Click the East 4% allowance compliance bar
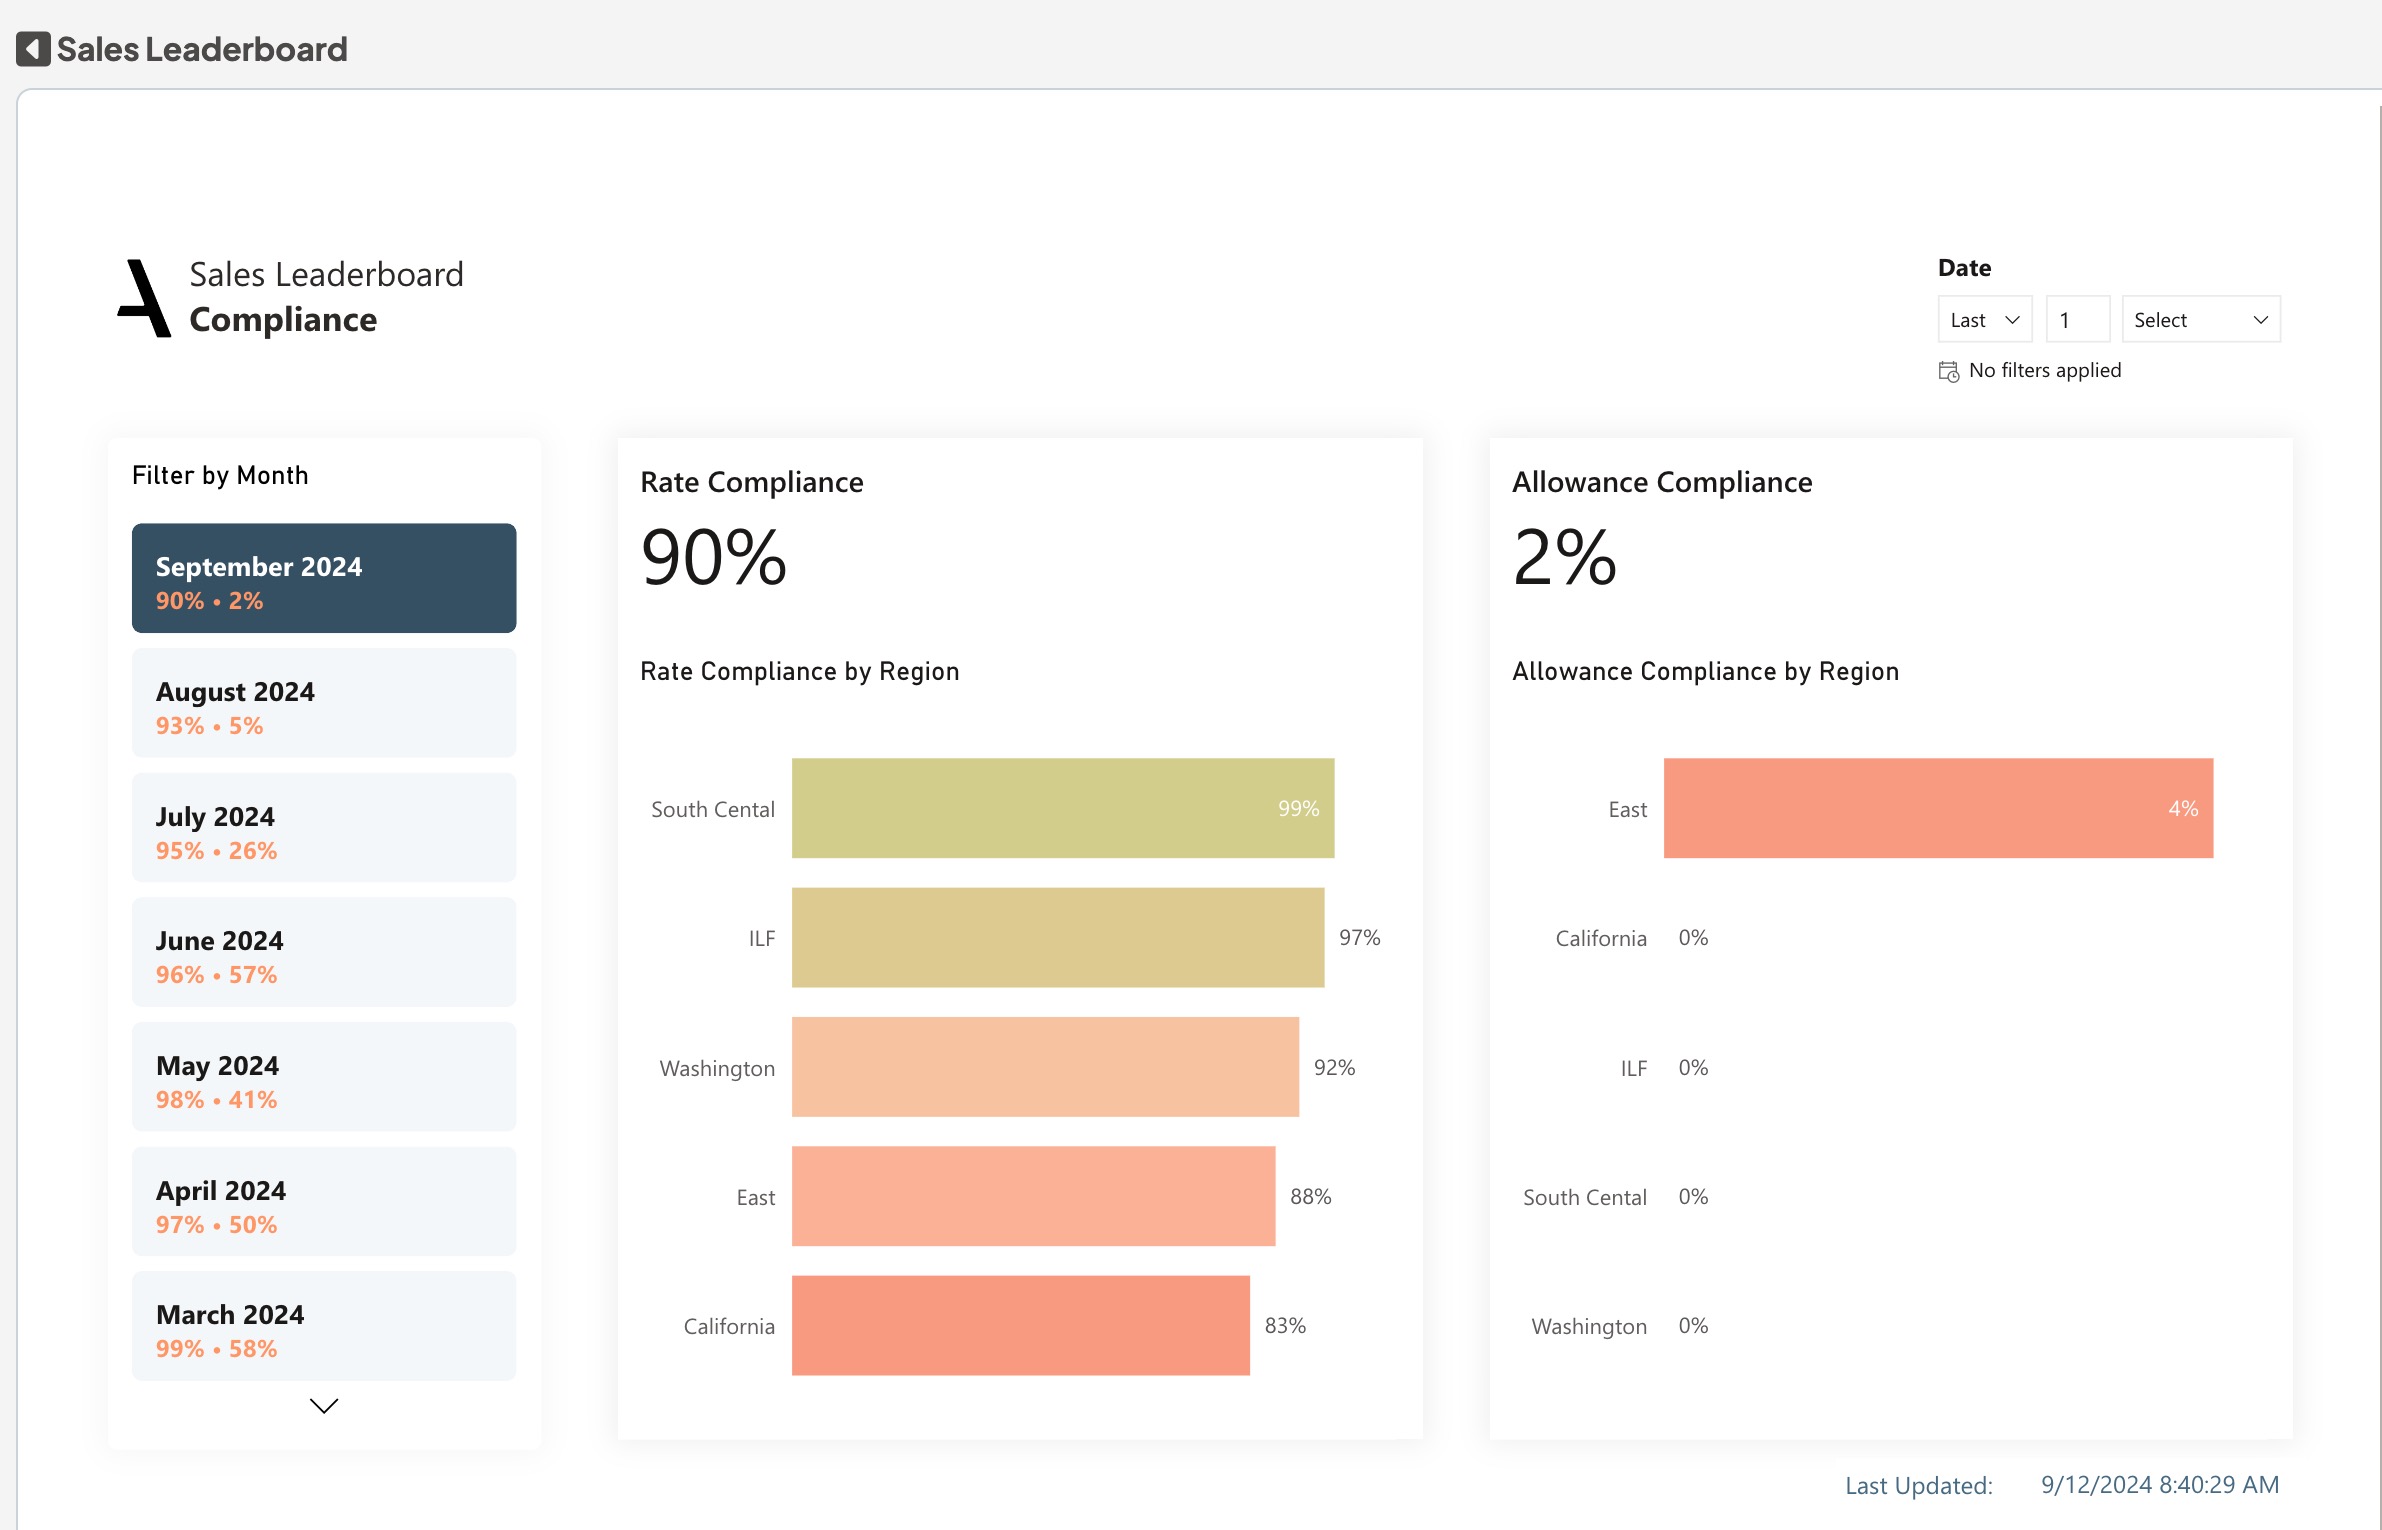 click(x=1938, y=808)
